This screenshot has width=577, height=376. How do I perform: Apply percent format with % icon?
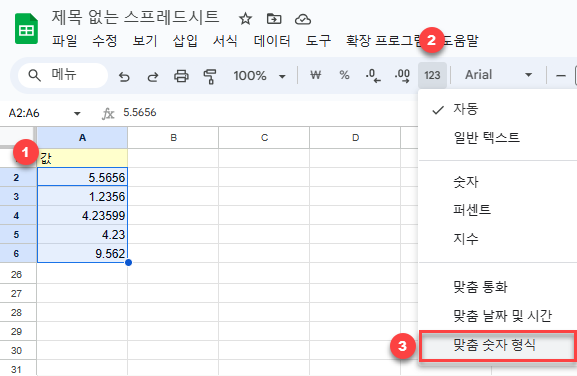point(344,75)
